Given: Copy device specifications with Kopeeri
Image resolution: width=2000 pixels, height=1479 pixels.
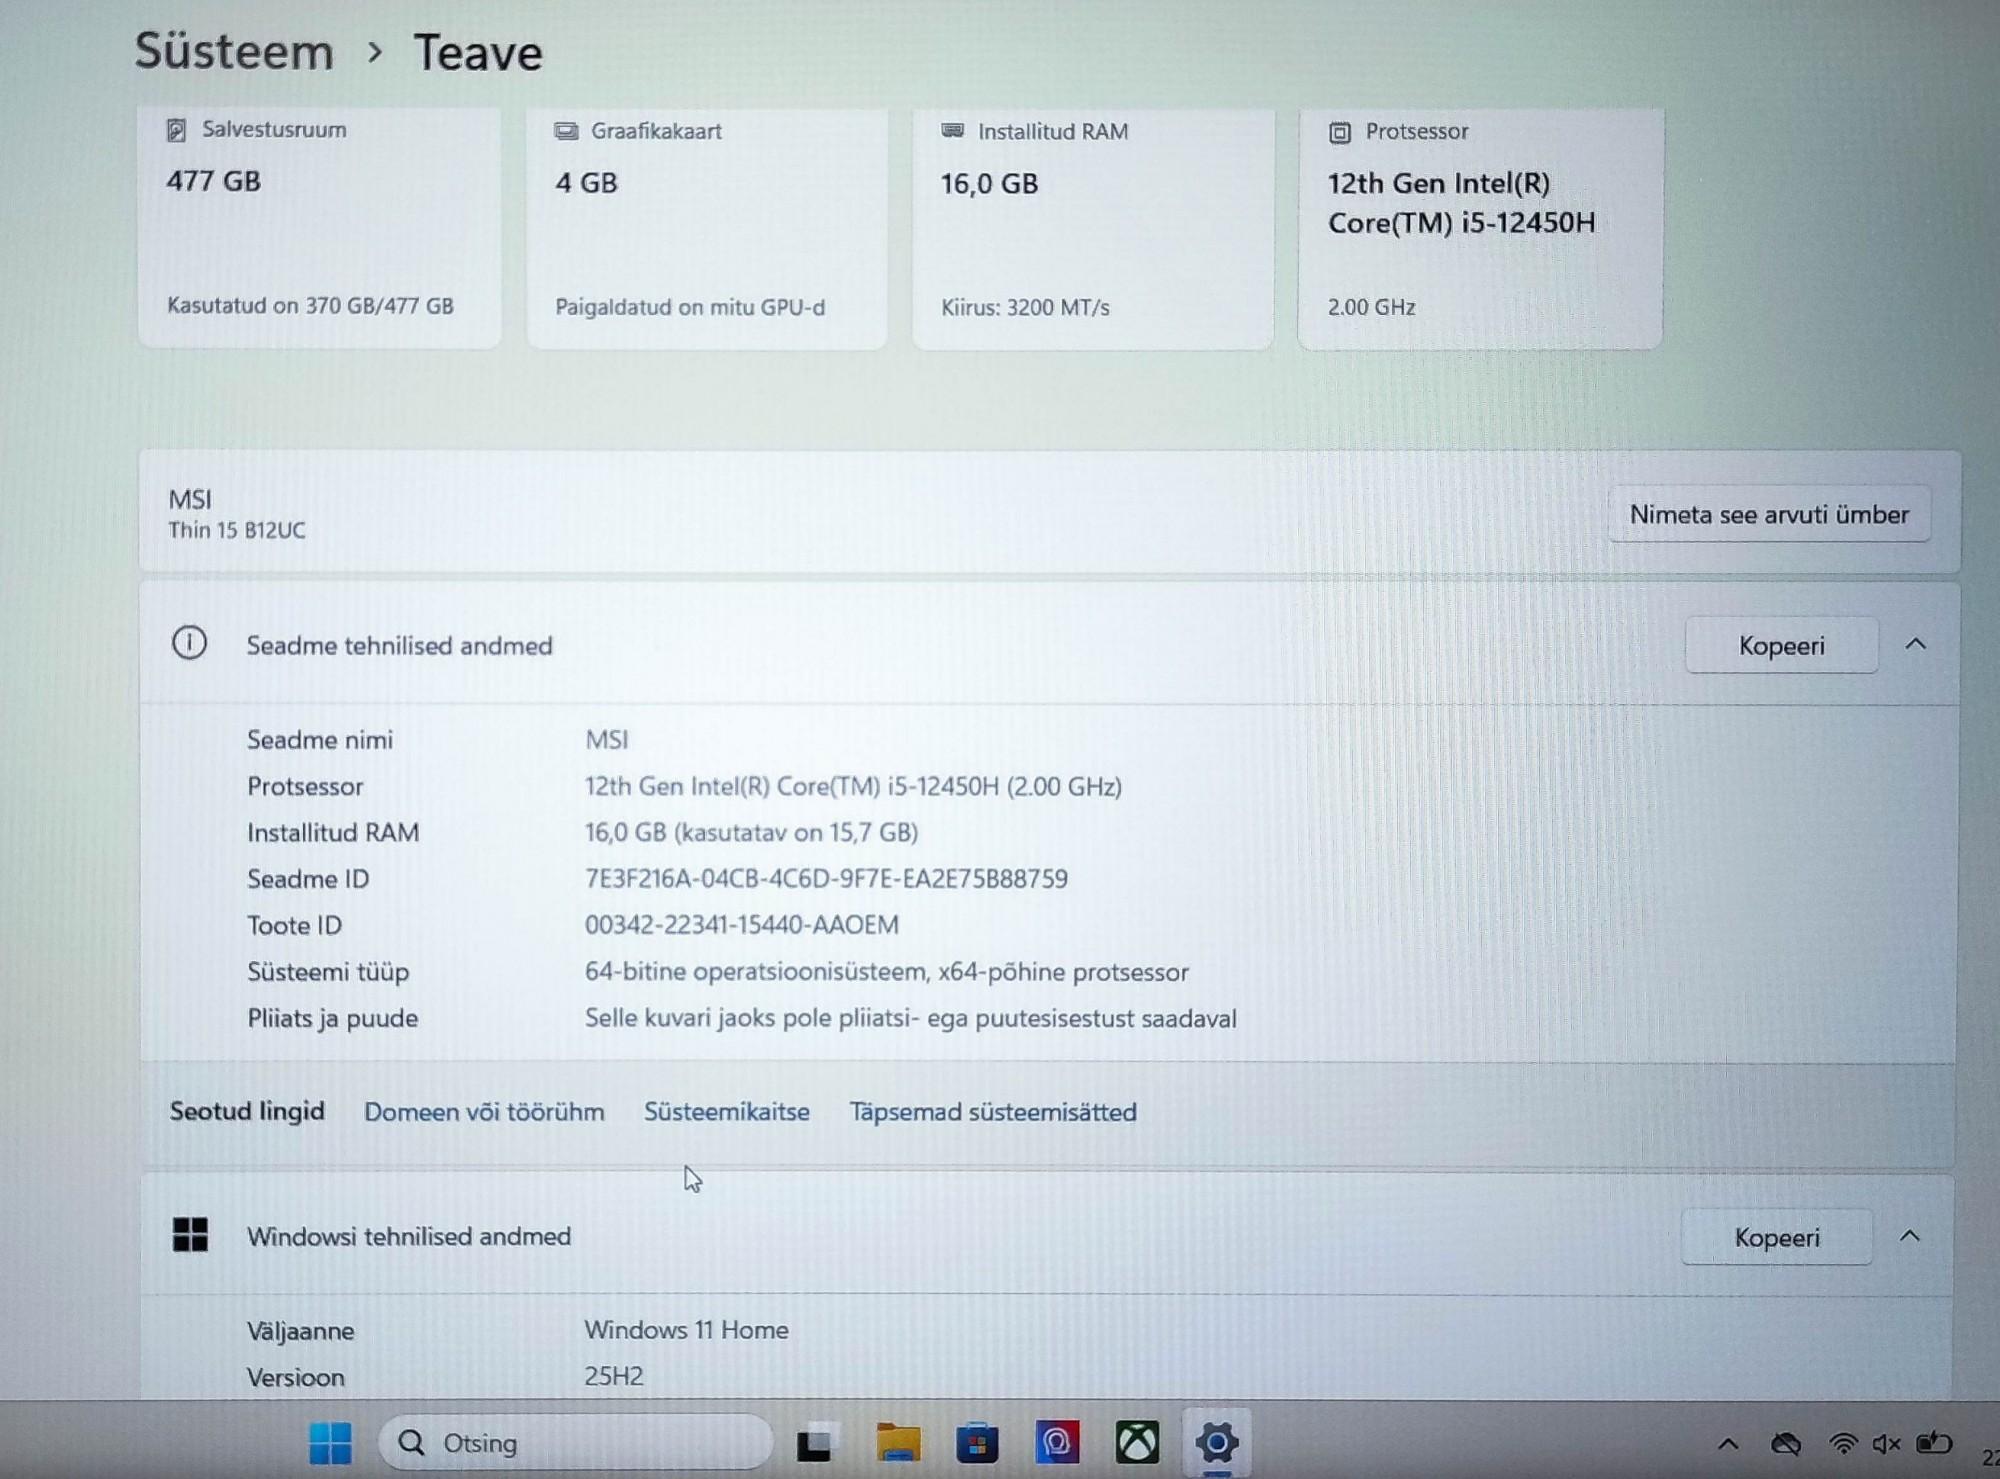Looking at the screenshot, I should click(x=1781, y=646).
